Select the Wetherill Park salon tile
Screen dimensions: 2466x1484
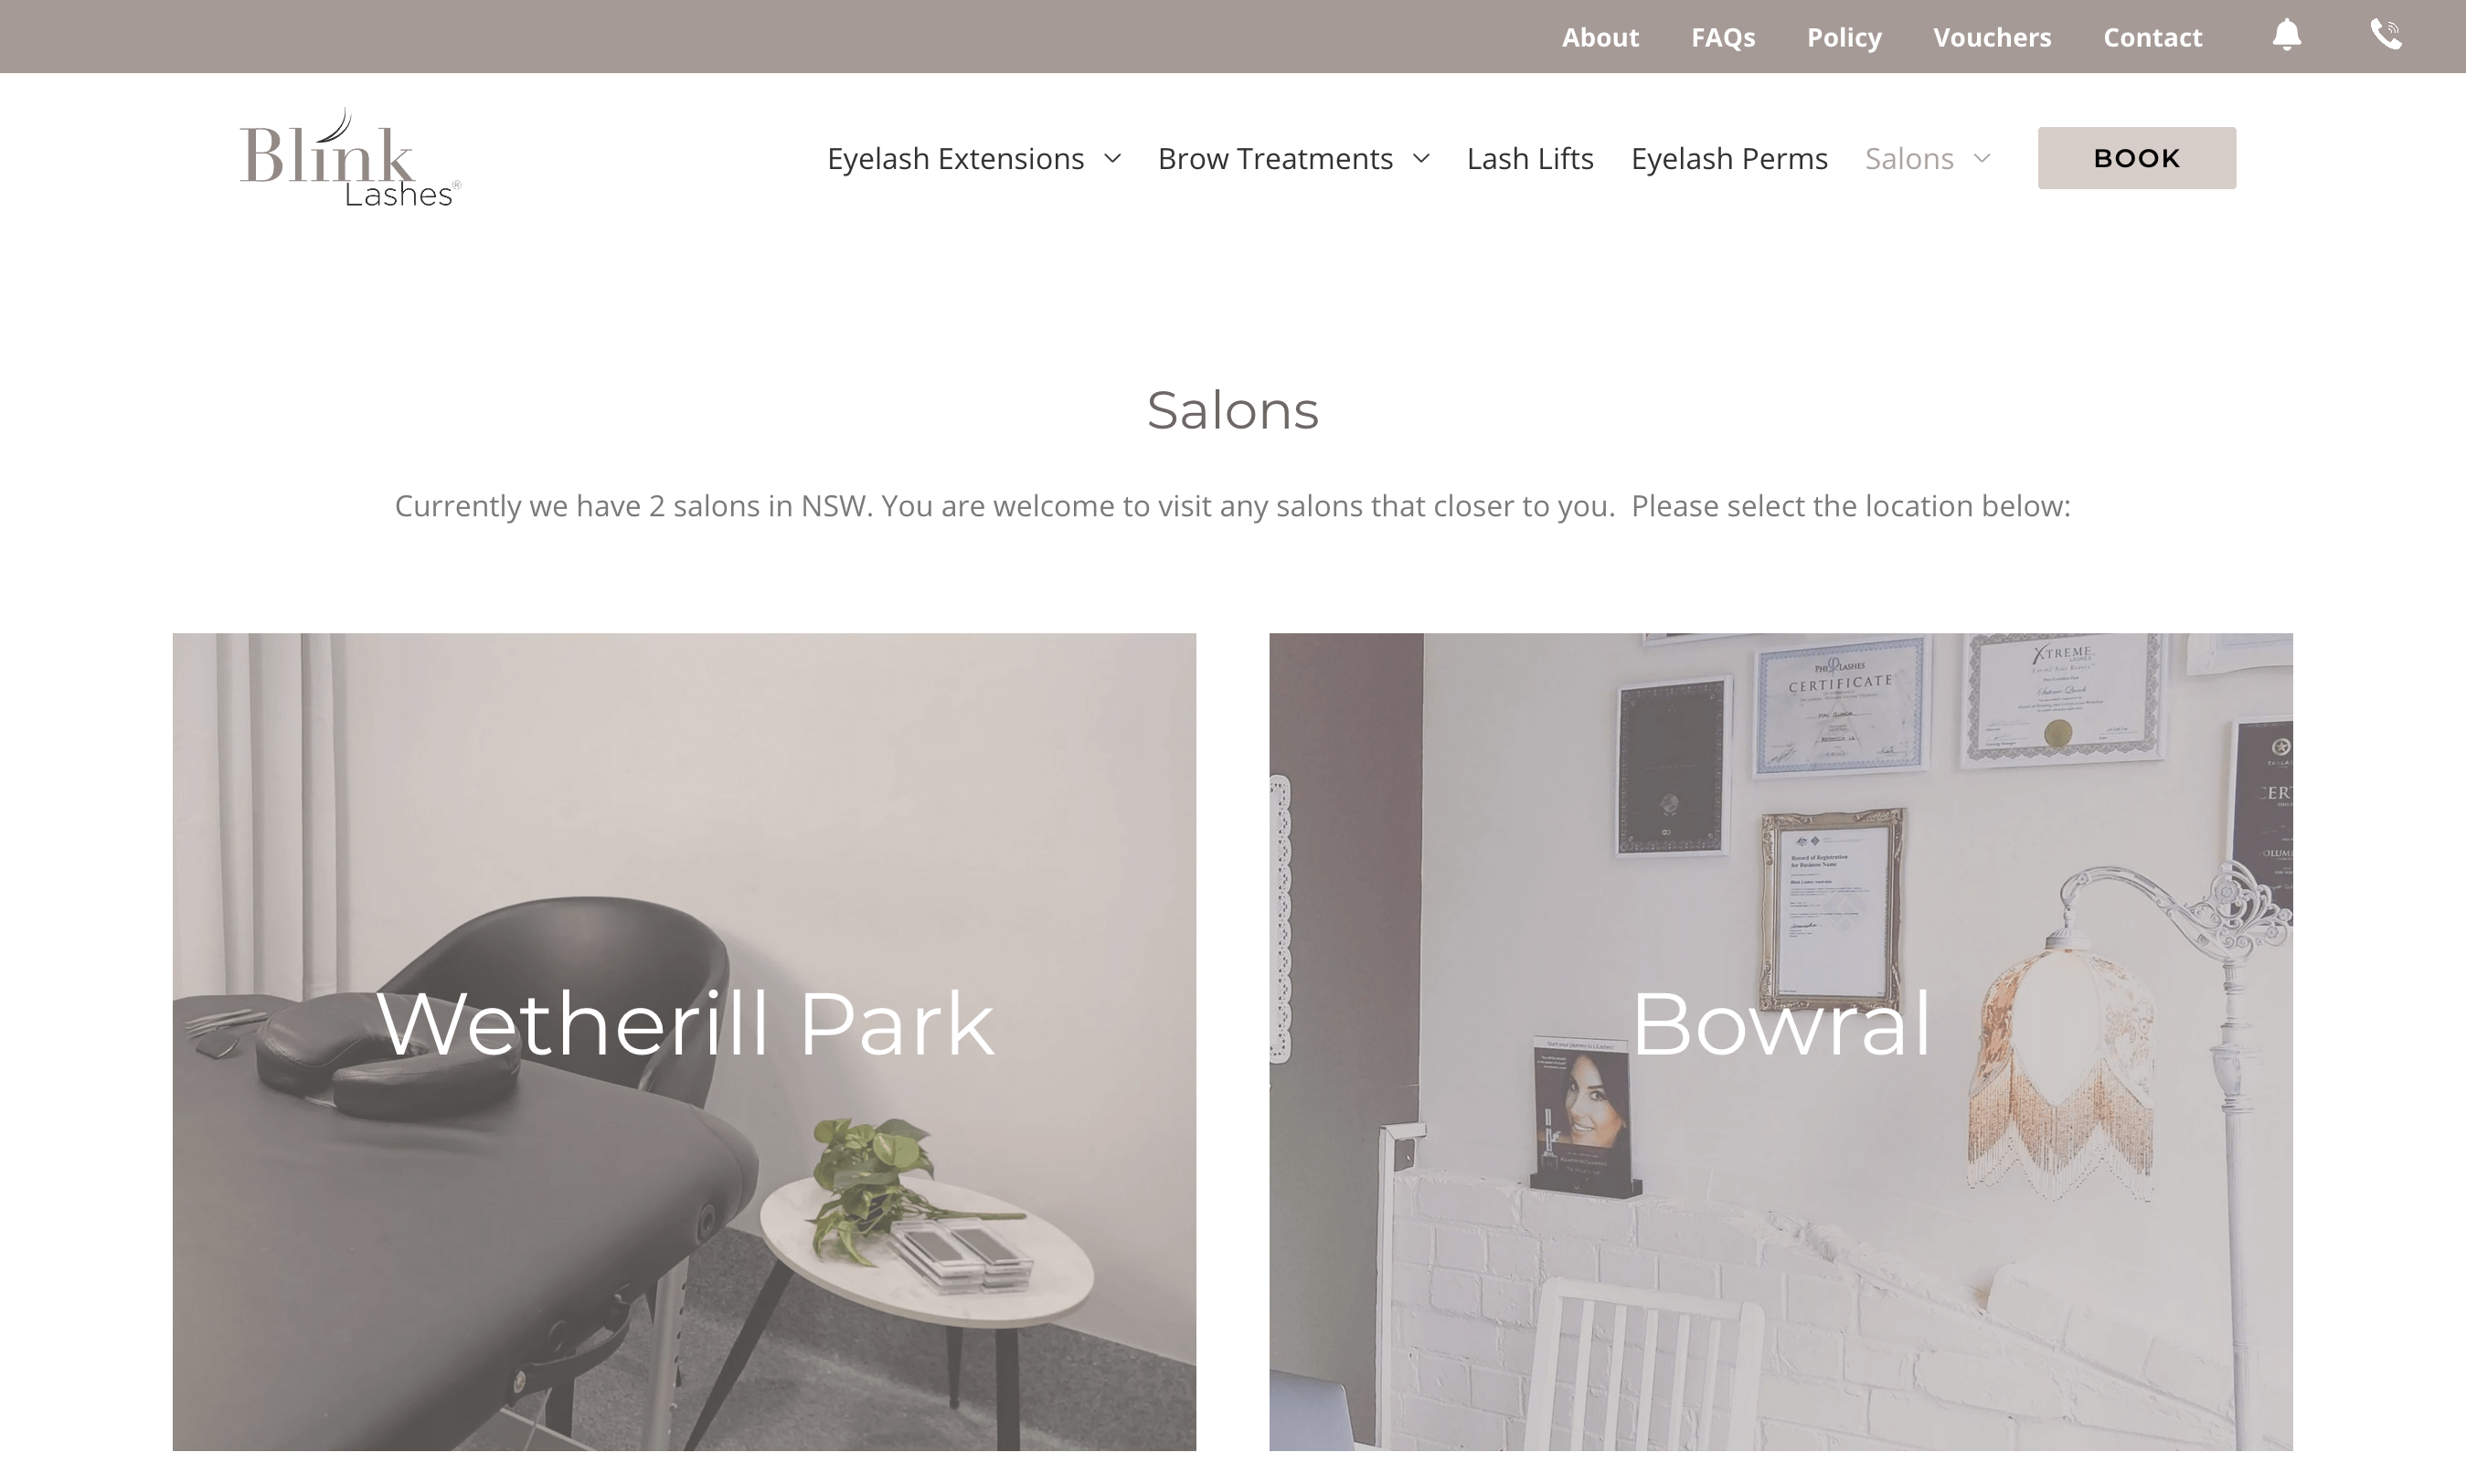point(684,1041)
